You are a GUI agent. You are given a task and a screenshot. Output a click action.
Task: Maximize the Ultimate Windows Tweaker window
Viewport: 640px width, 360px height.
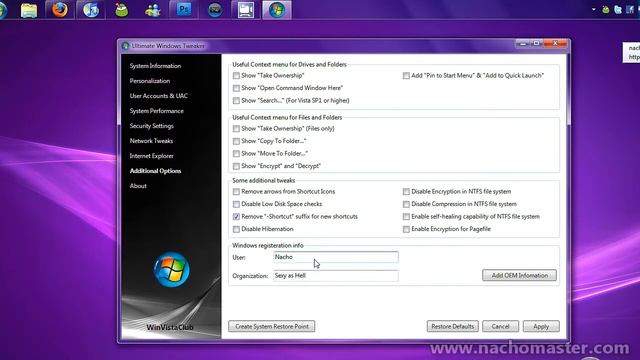[537, 43]
